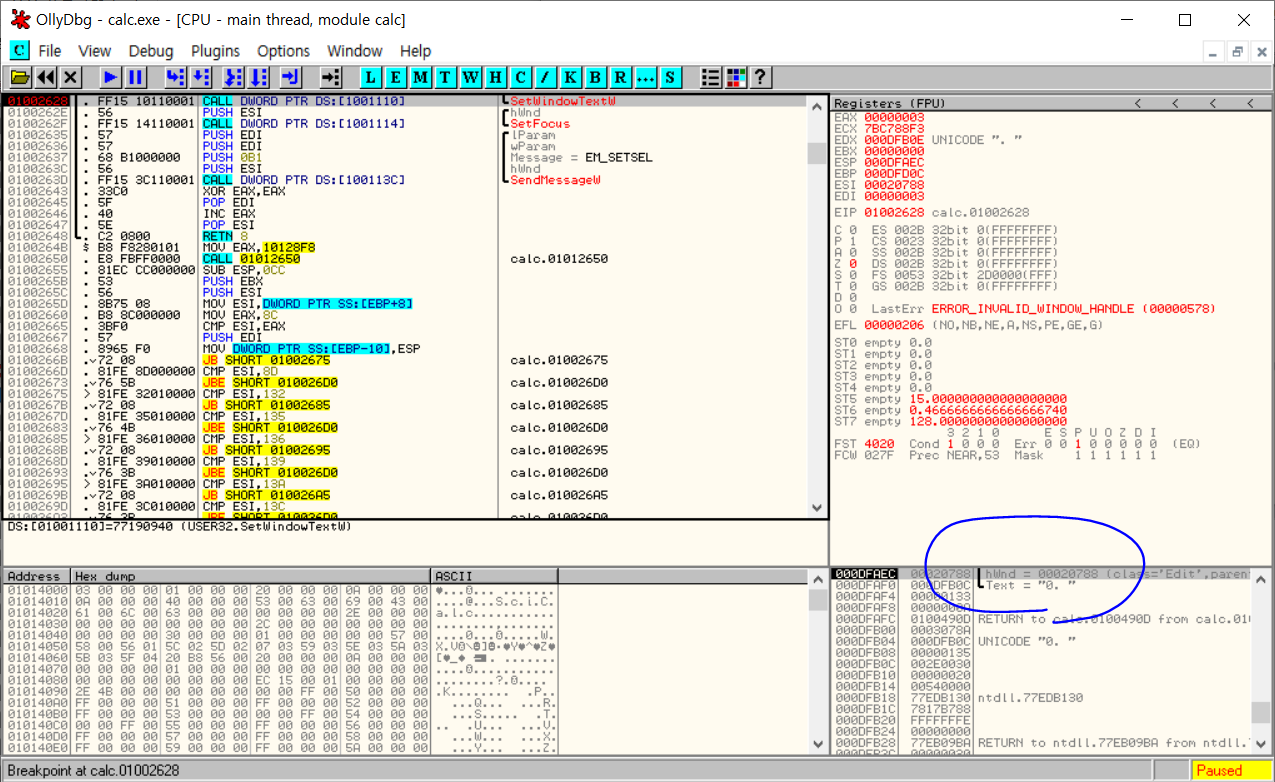1275x782 pixels.
Task: Open Debugging options list icon
Action: coord(711,77)
